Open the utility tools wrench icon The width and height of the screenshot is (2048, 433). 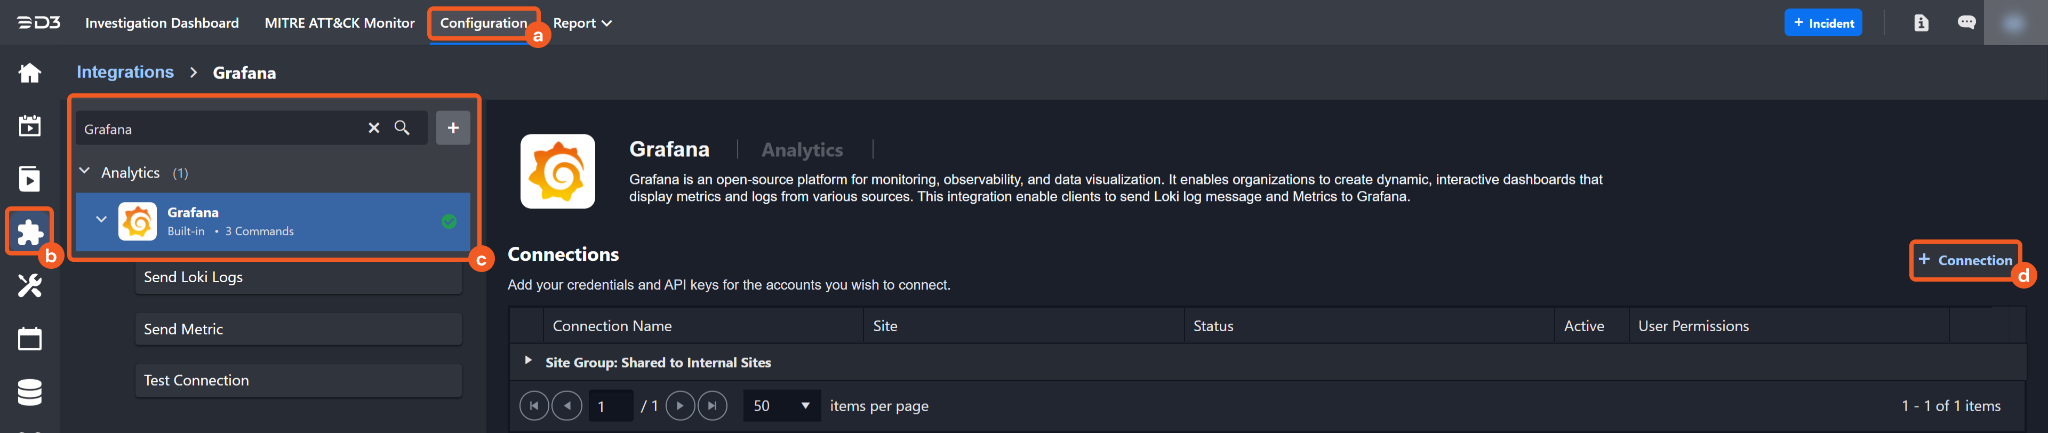pyautogui.click(x=30, y=286)
